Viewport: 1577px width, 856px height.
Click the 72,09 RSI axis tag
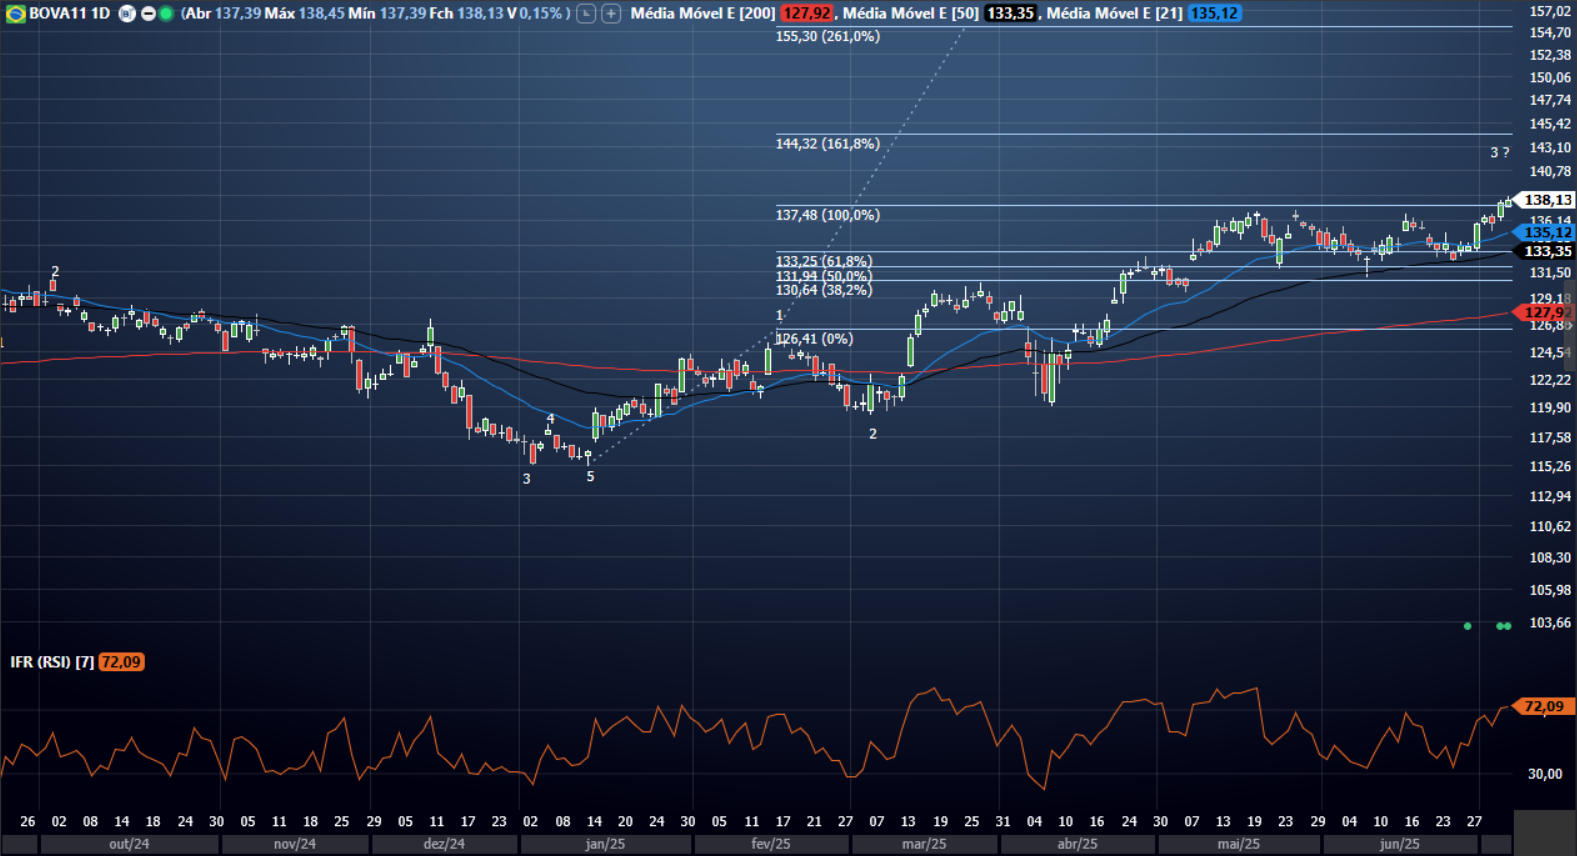[x=1545, y=707]
